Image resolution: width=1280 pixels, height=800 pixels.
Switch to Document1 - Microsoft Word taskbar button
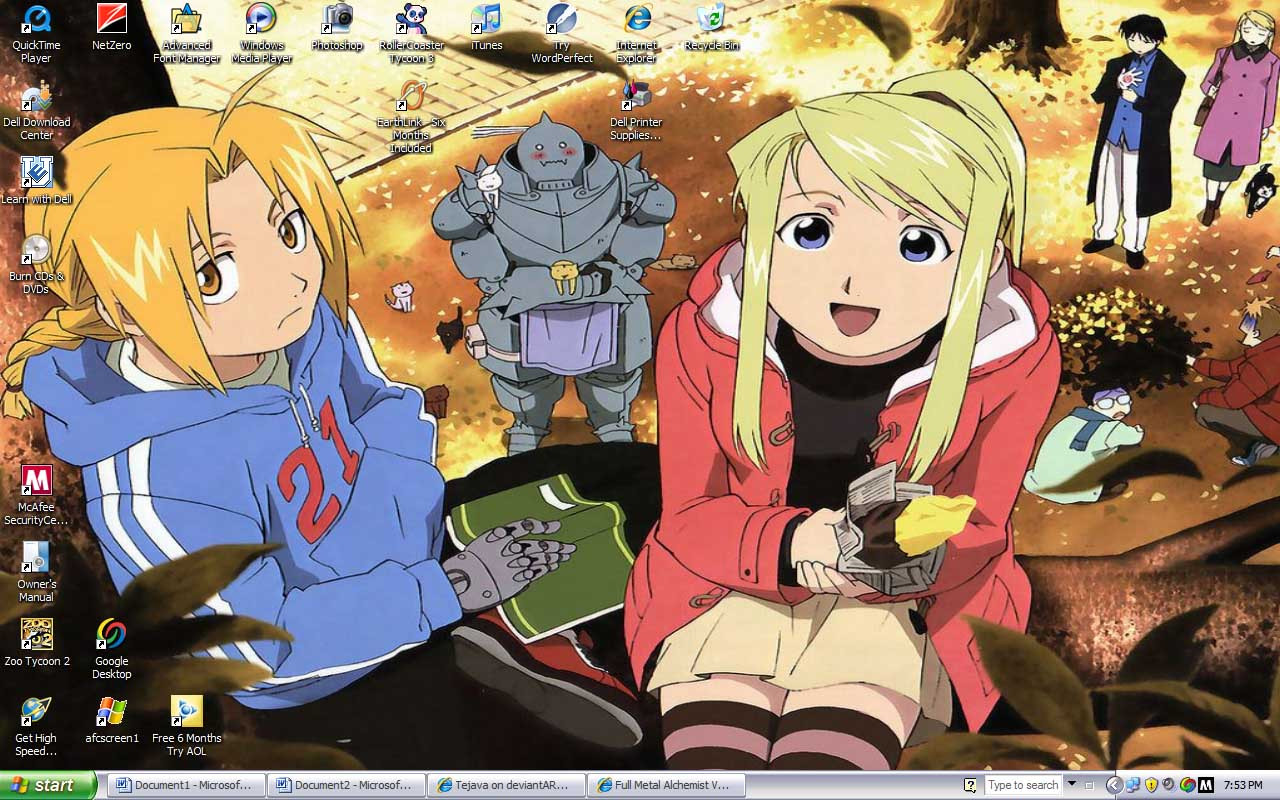(x=187, y=785)
